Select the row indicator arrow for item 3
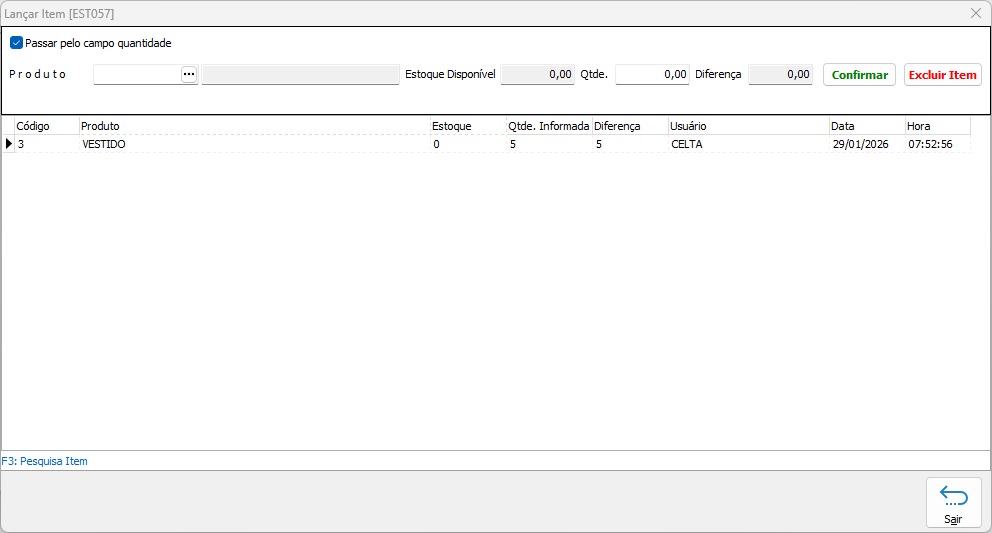 tap(9, 144)
